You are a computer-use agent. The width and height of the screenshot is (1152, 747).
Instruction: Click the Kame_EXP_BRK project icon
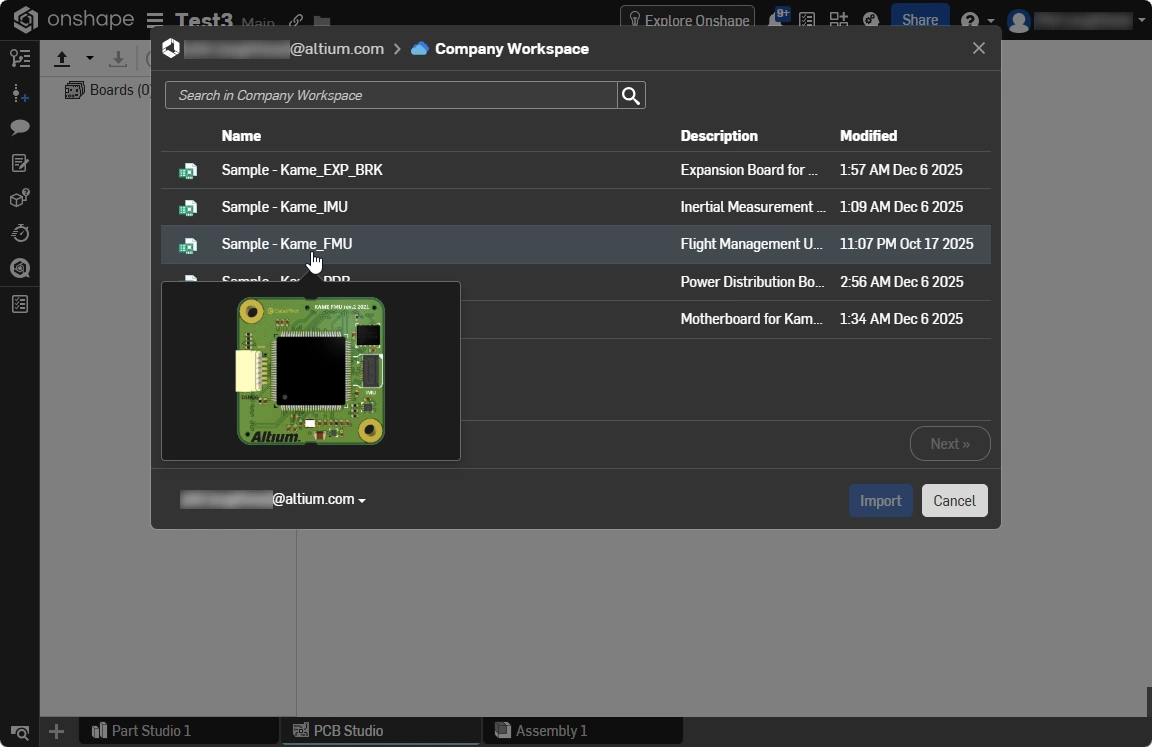188,170
